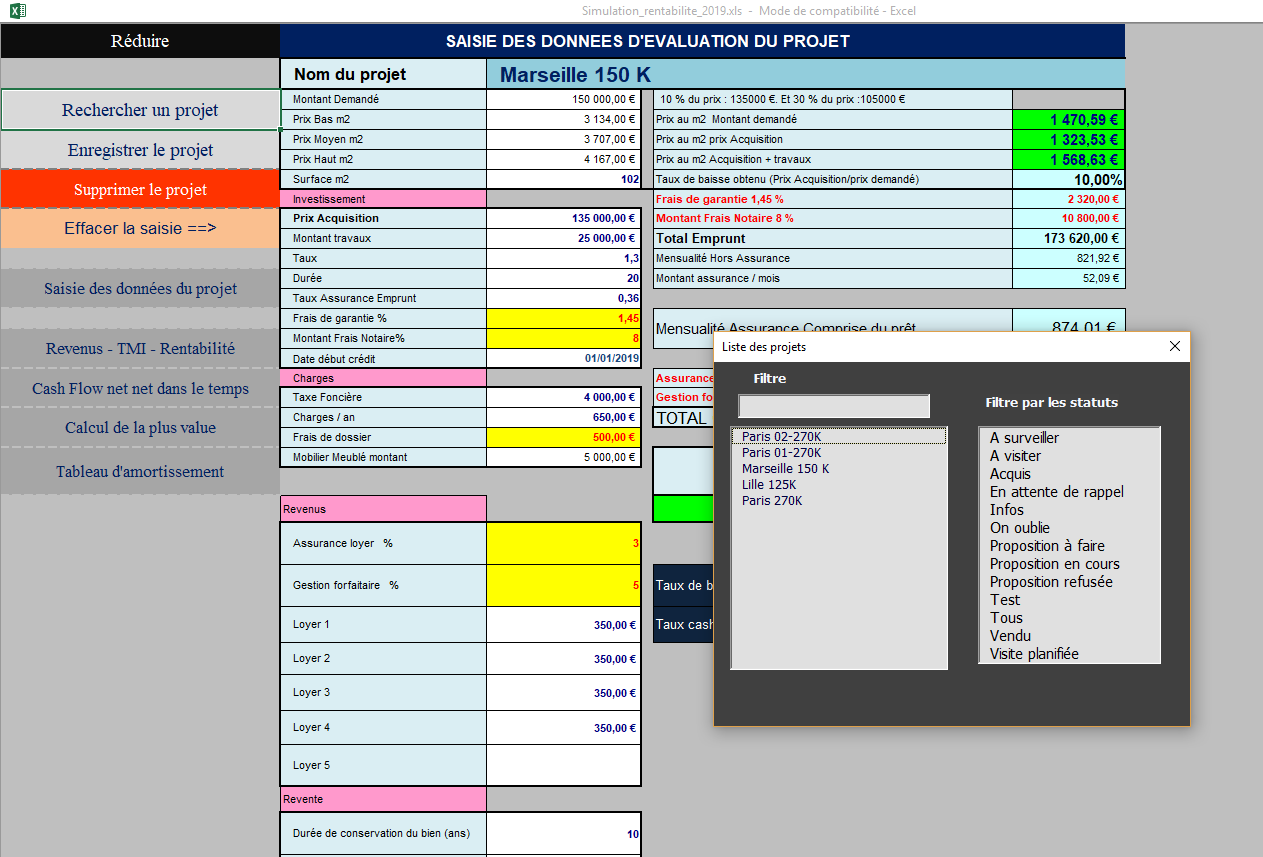
Task: Open Calcul de la plus value
Action: (x=140, y=428)
